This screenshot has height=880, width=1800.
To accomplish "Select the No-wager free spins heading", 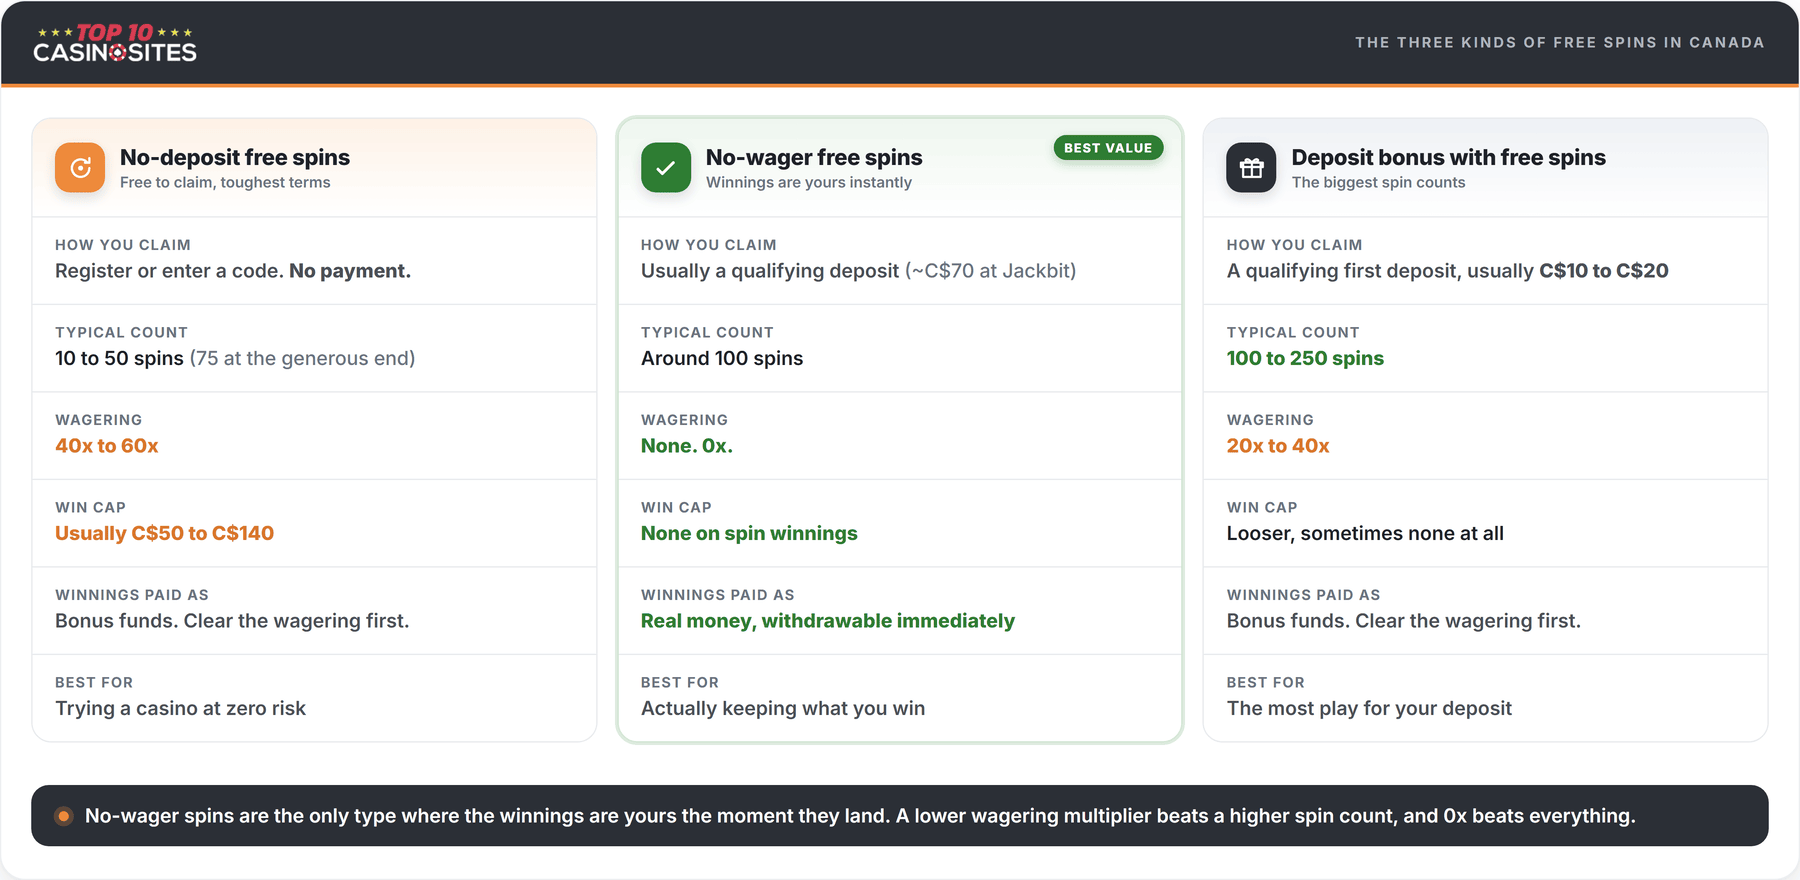I will pos(814,157).
